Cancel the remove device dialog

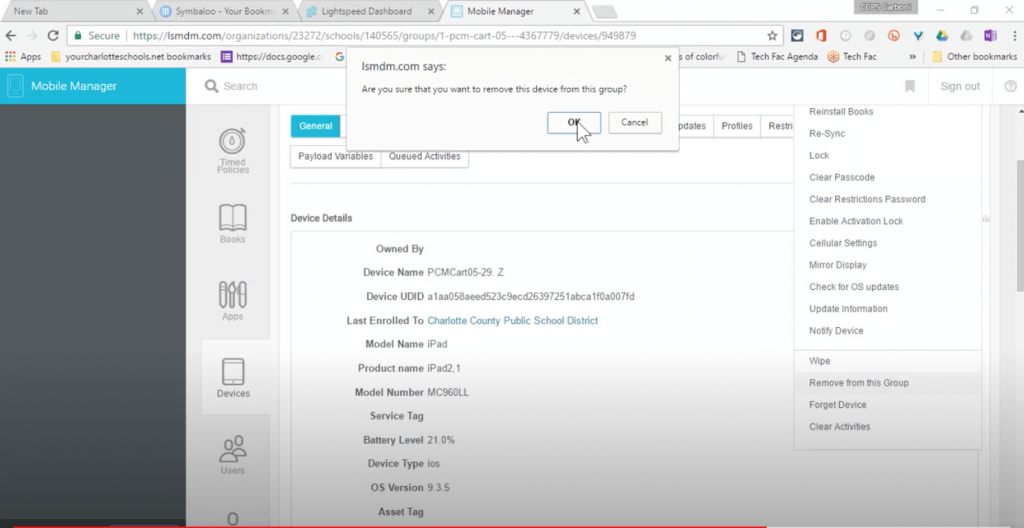(635, 122)
